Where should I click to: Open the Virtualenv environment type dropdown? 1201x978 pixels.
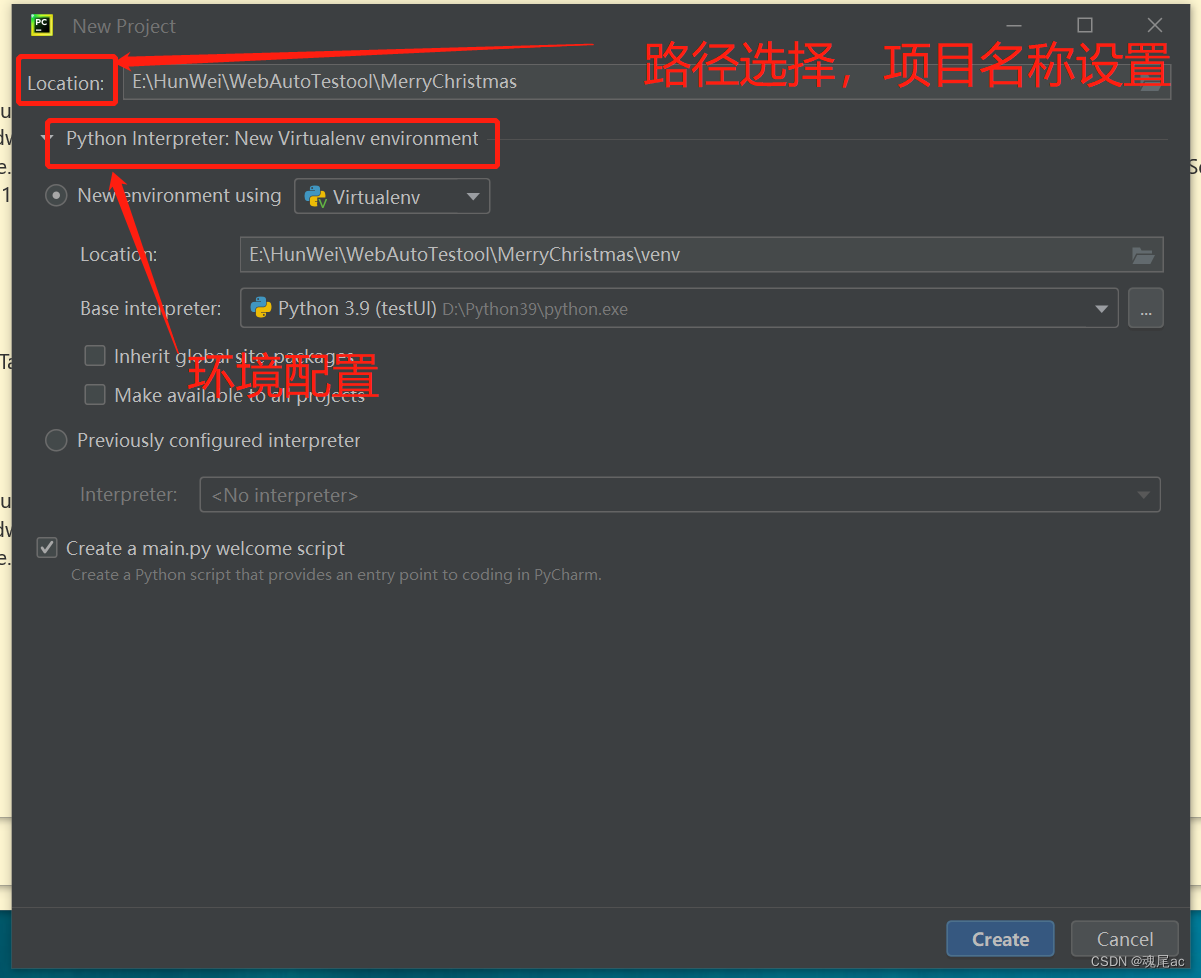pyautogui.click(x=392, y=196)
